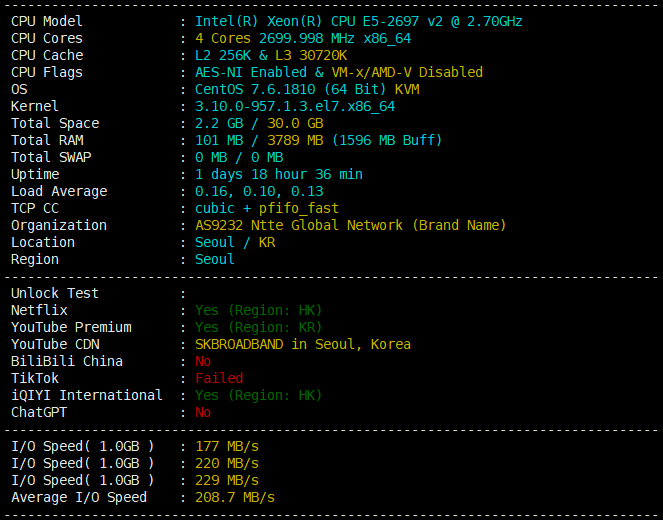This screenshot has width=663, height=520.
Task: Select the 'Average I/O Speed' label
Action: tap(79, 497)
